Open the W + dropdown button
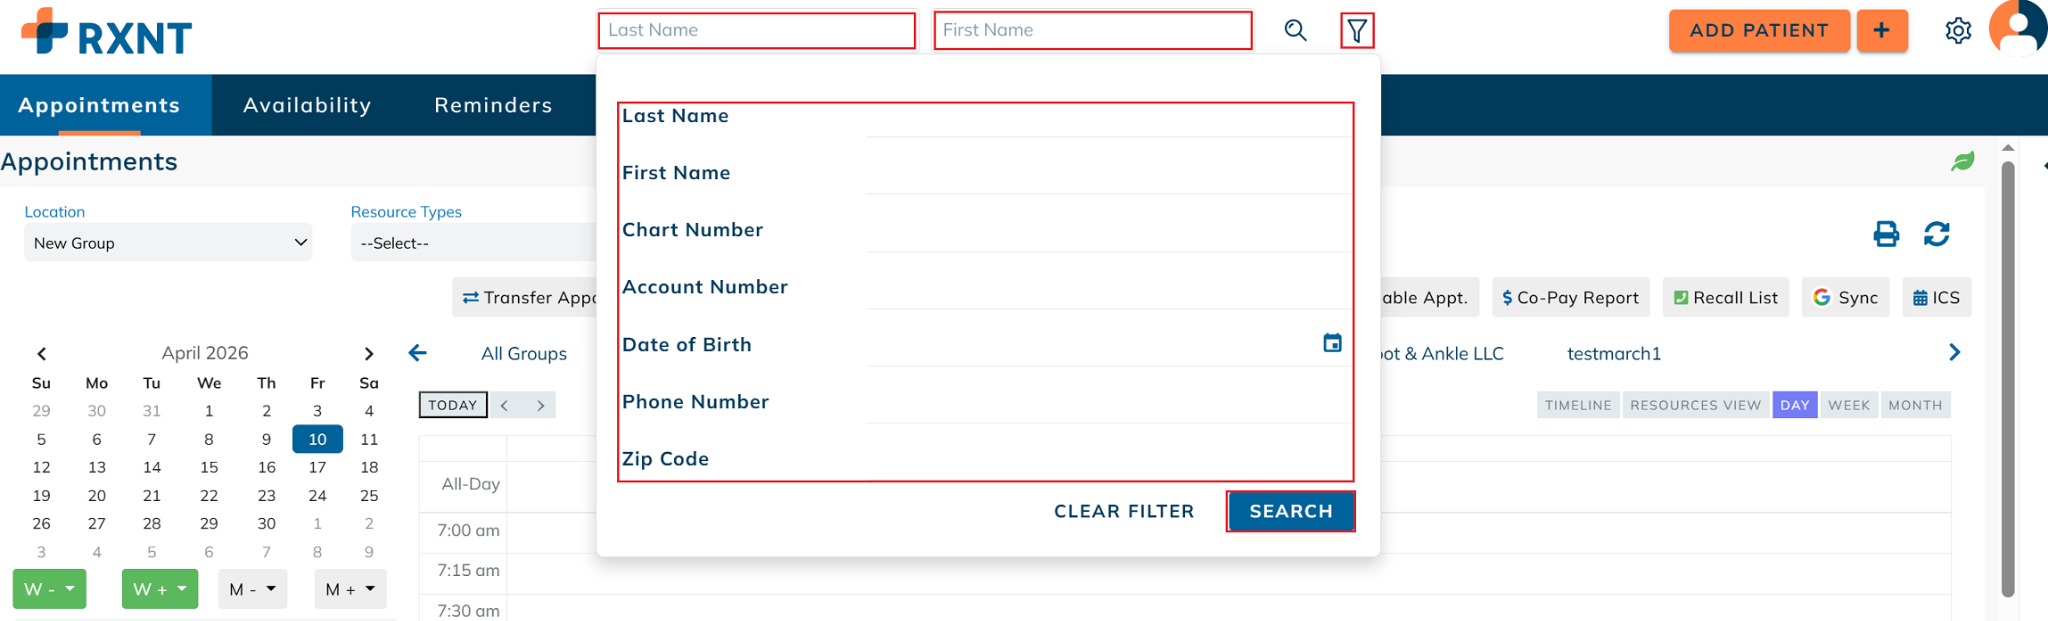 (159, 589)
